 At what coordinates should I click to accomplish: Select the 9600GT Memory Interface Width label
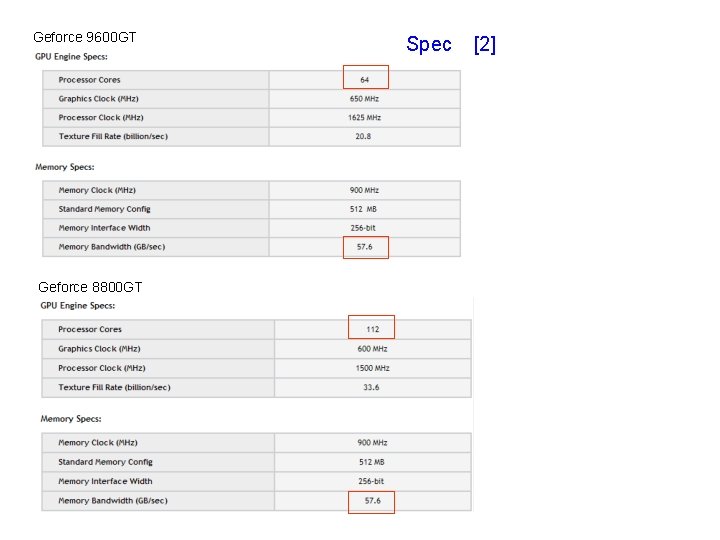pyautogui.click(x=104, y=228)
